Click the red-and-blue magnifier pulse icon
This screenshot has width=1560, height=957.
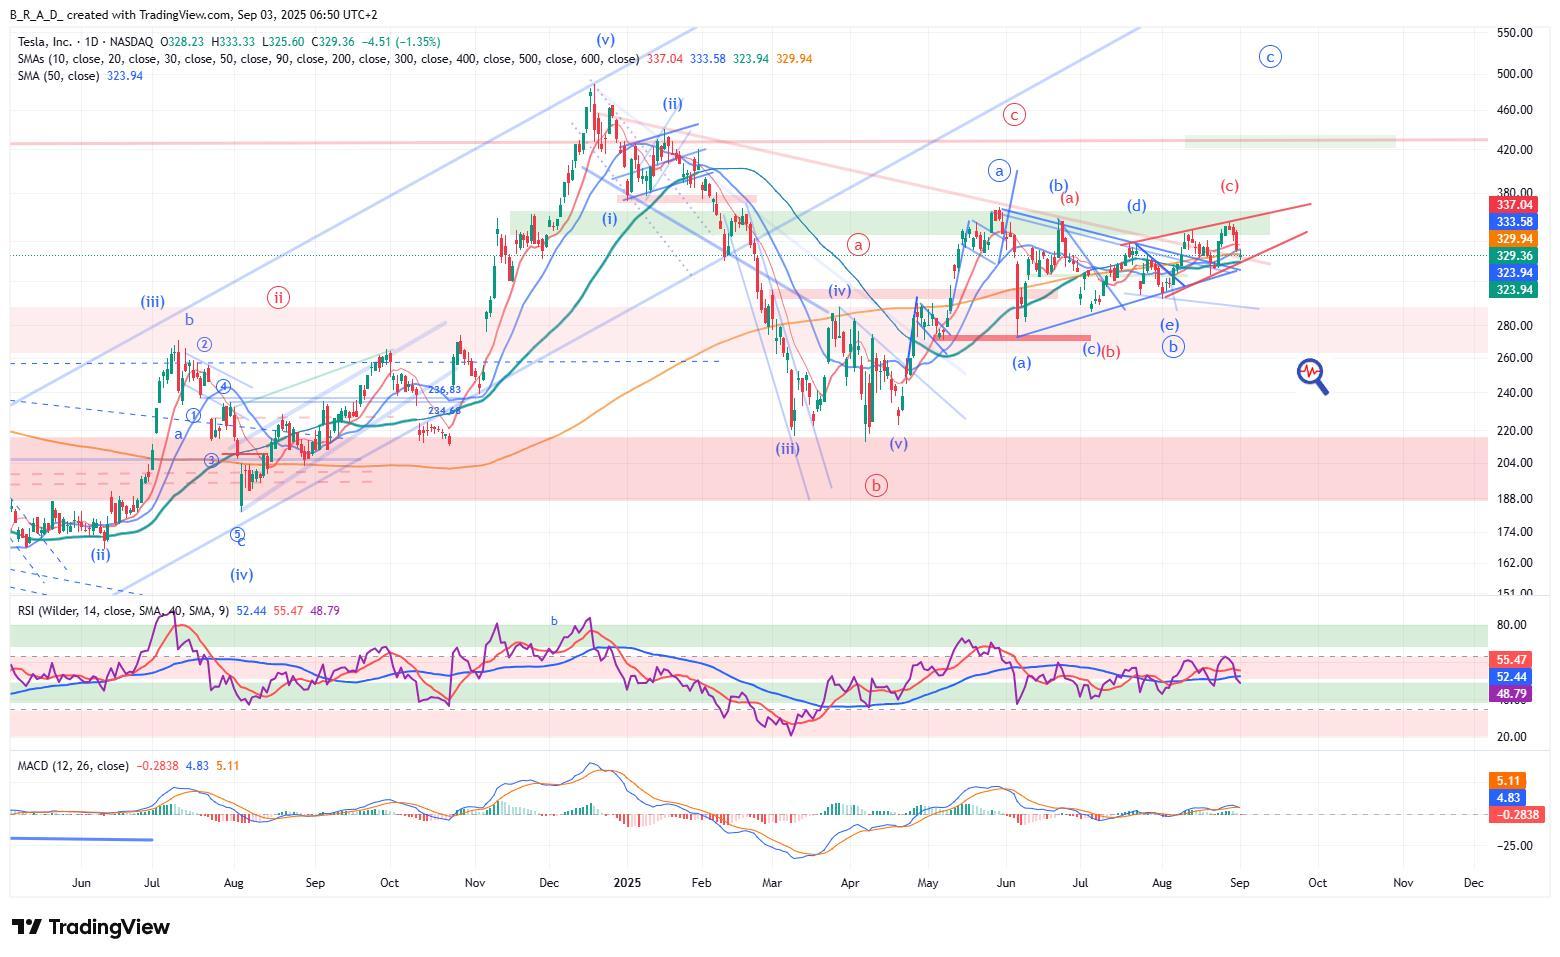click(x=1312, y=376)
